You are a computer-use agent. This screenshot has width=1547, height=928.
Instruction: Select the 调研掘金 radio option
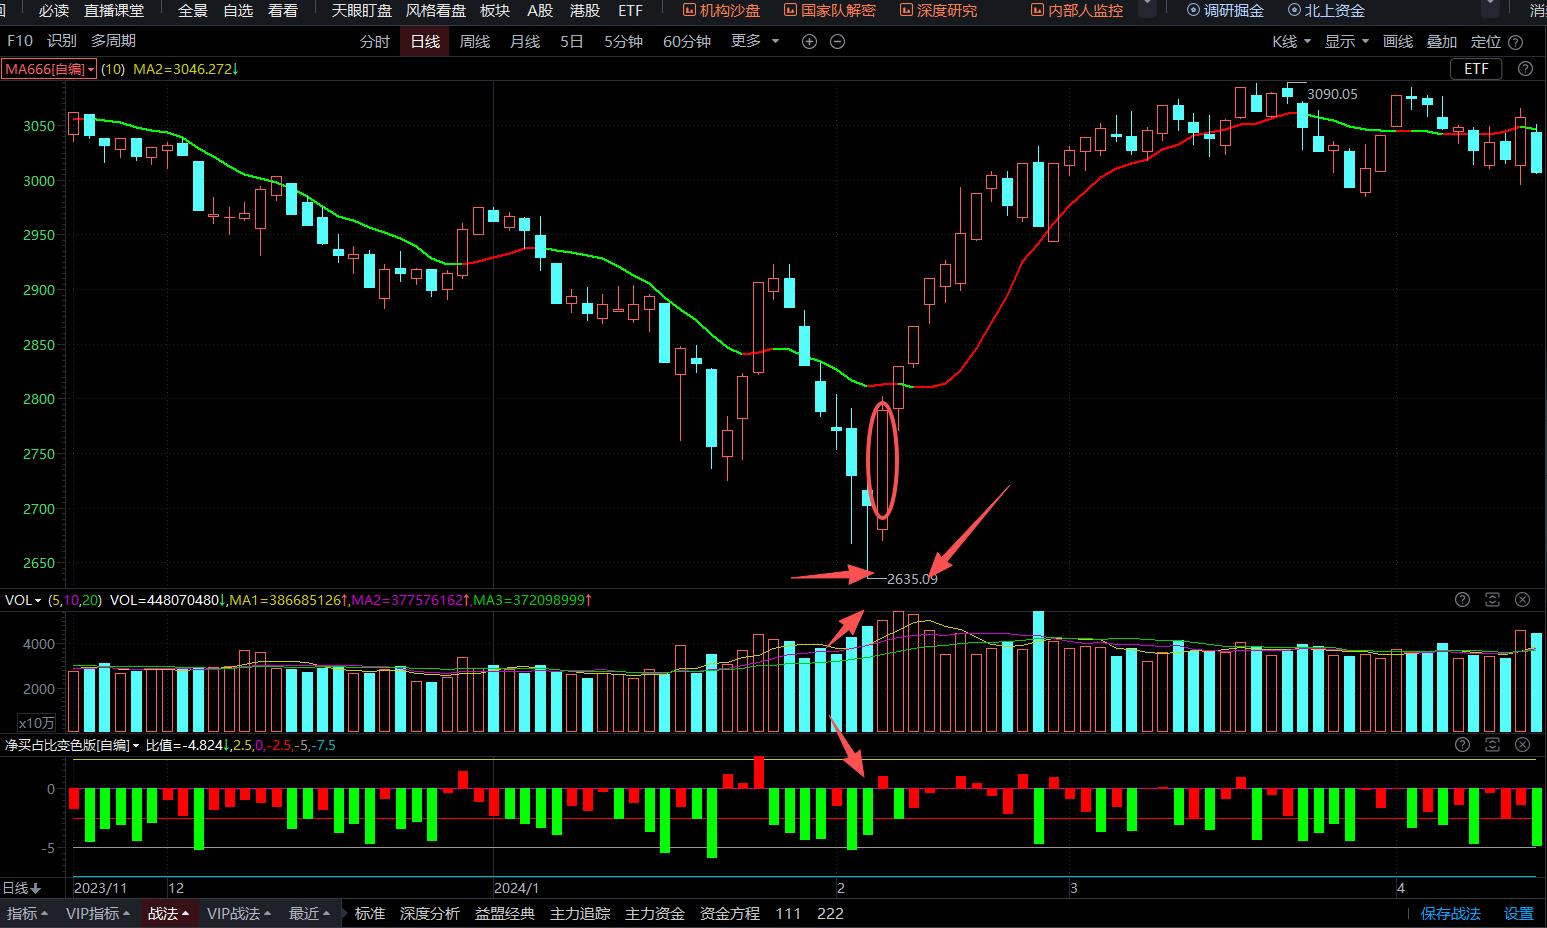click(1225, 10)
